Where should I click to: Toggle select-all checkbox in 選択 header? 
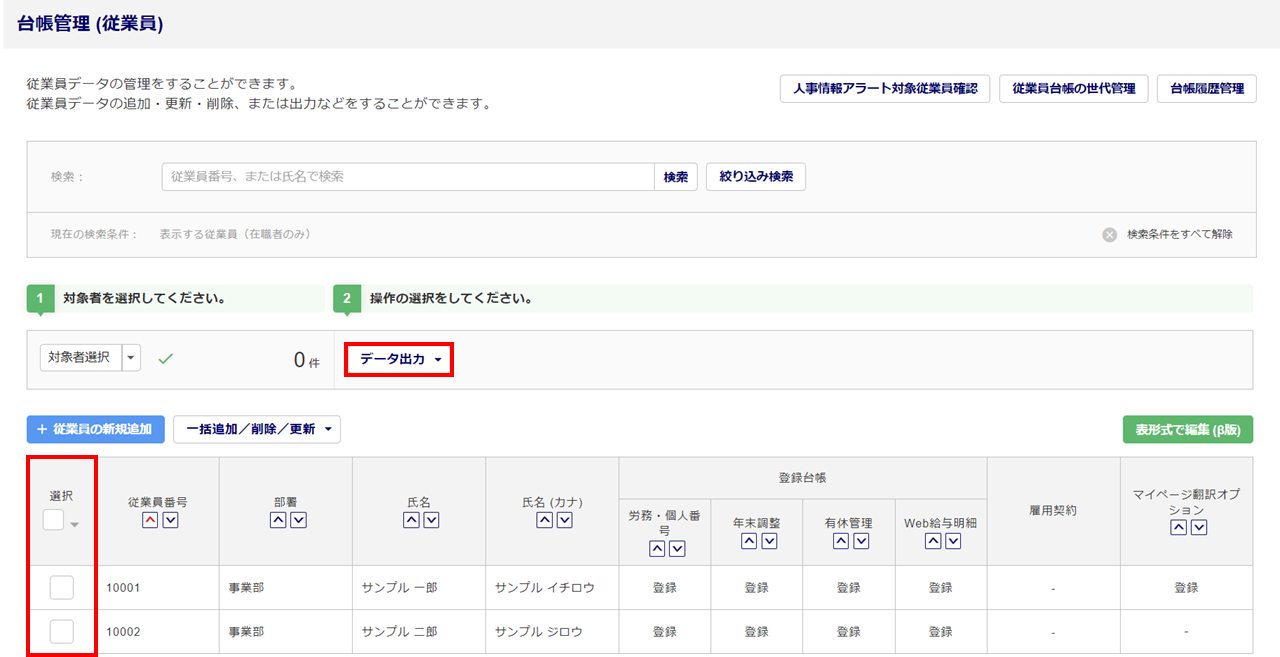53,520
